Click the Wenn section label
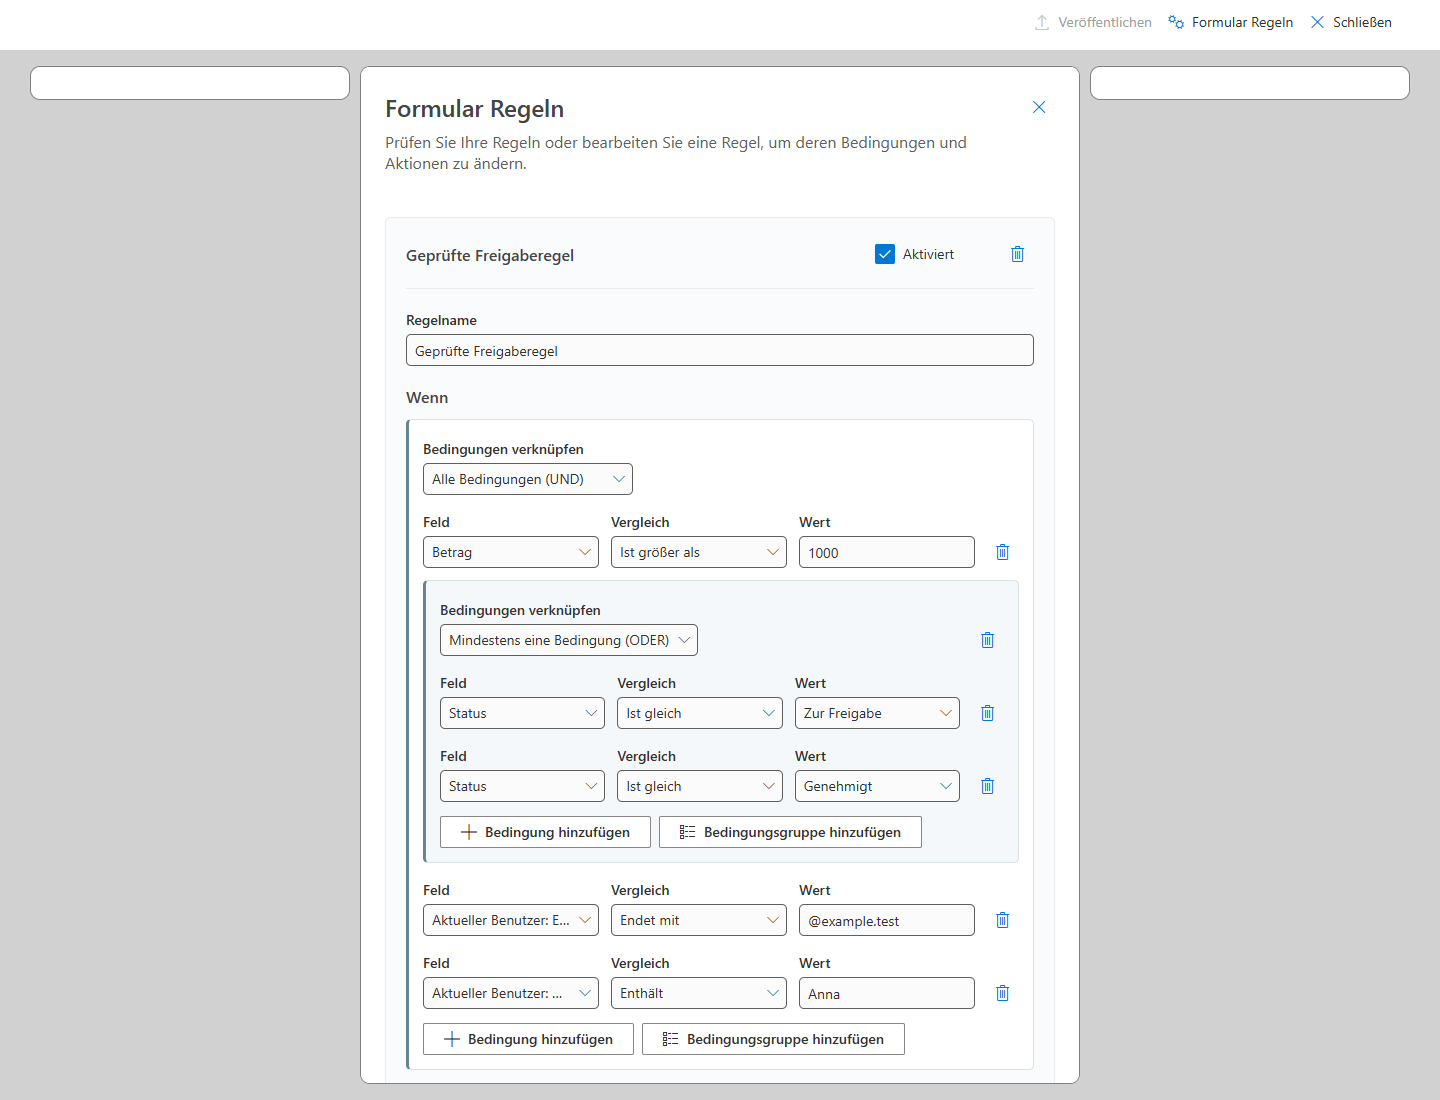The height and width of the screenshot is (1100, 1440). (427, 397)
